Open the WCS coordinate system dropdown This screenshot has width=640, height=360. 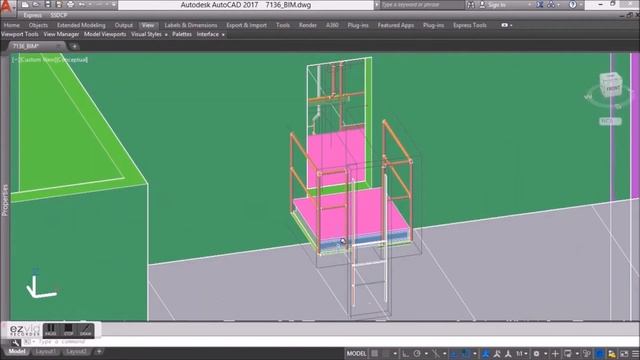pos(610,121)
